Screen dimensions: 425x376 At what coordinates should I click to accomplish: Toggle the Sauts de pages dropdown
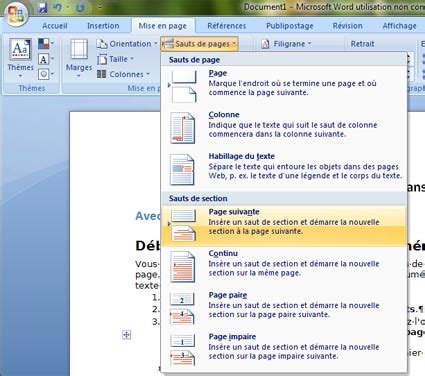199,44
